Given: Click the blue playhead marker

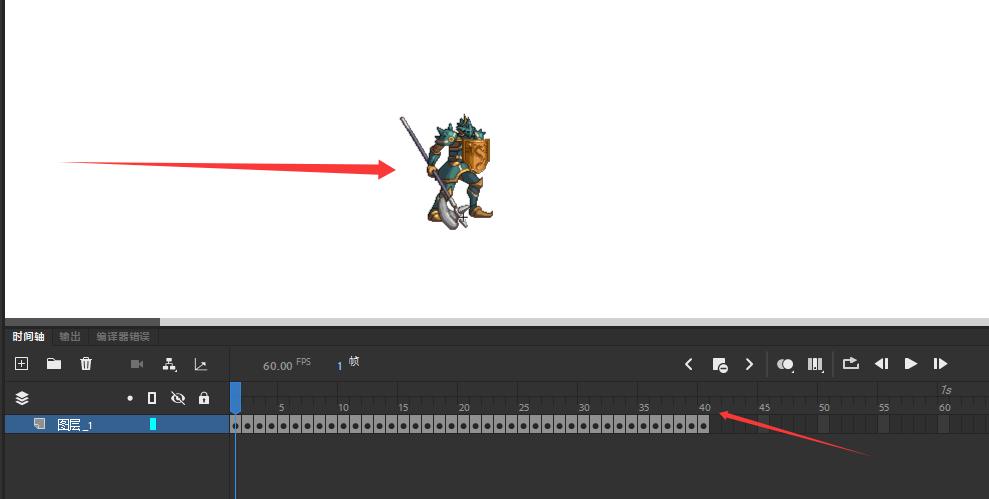Looking at the screenshot, I should (235, 397).
